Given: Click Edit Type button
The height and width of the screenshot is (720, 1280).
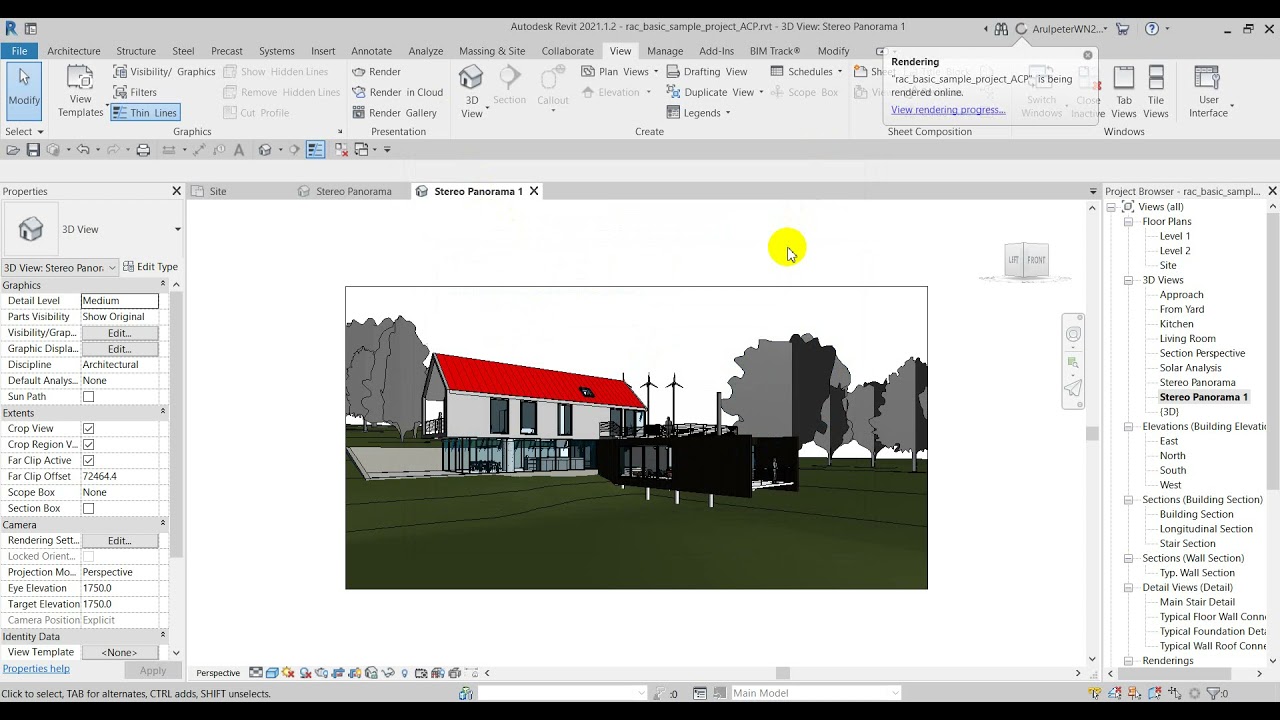Looking at the screenshot, I should tap(151, 267).
